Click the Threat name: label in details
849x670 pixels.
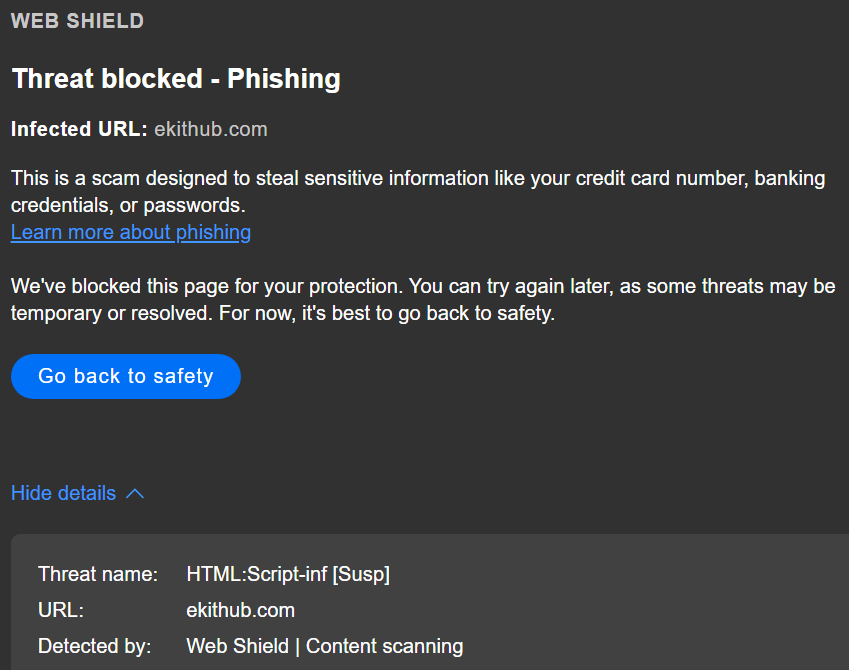pyautogui.click(x=98, y=574)
